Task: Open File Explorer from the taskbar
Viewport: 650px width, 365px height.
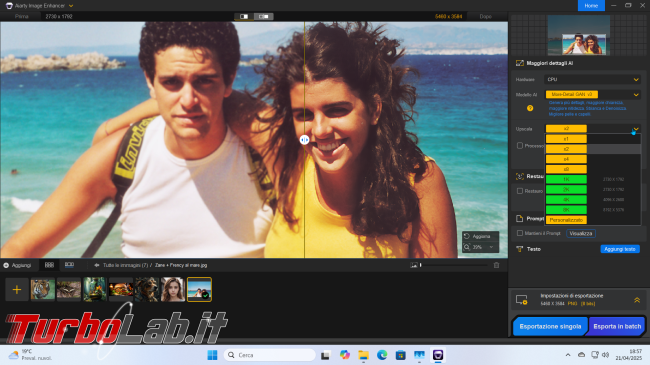Action: [x=364, y=355]
